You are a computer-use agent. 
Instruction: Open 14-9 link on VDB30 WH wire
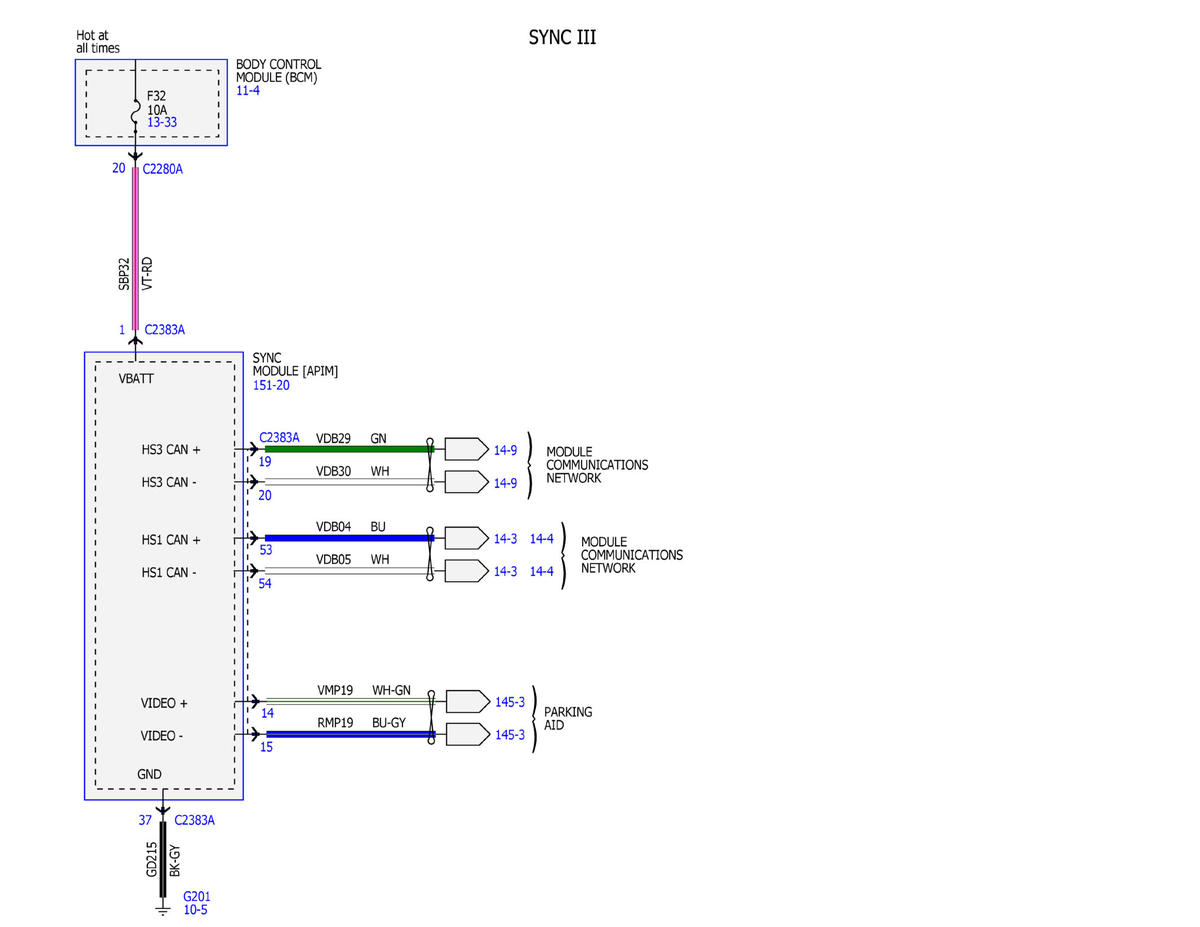[505, 483]
